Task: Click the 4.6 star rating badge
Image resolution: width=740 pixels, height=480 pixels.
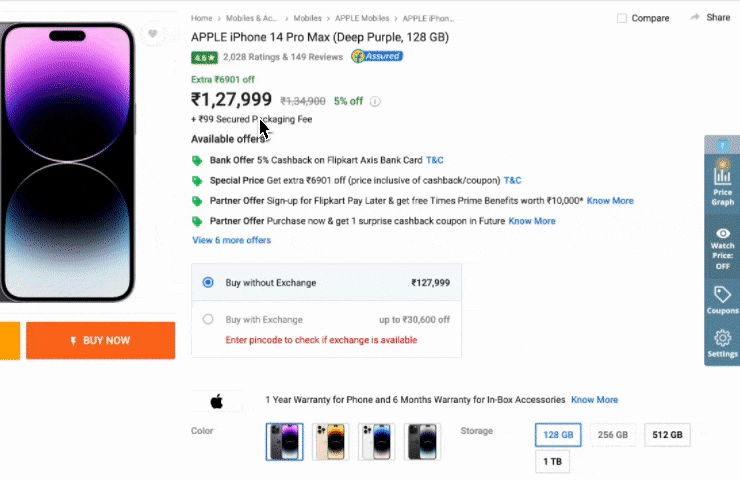Action: coord(205,57)
